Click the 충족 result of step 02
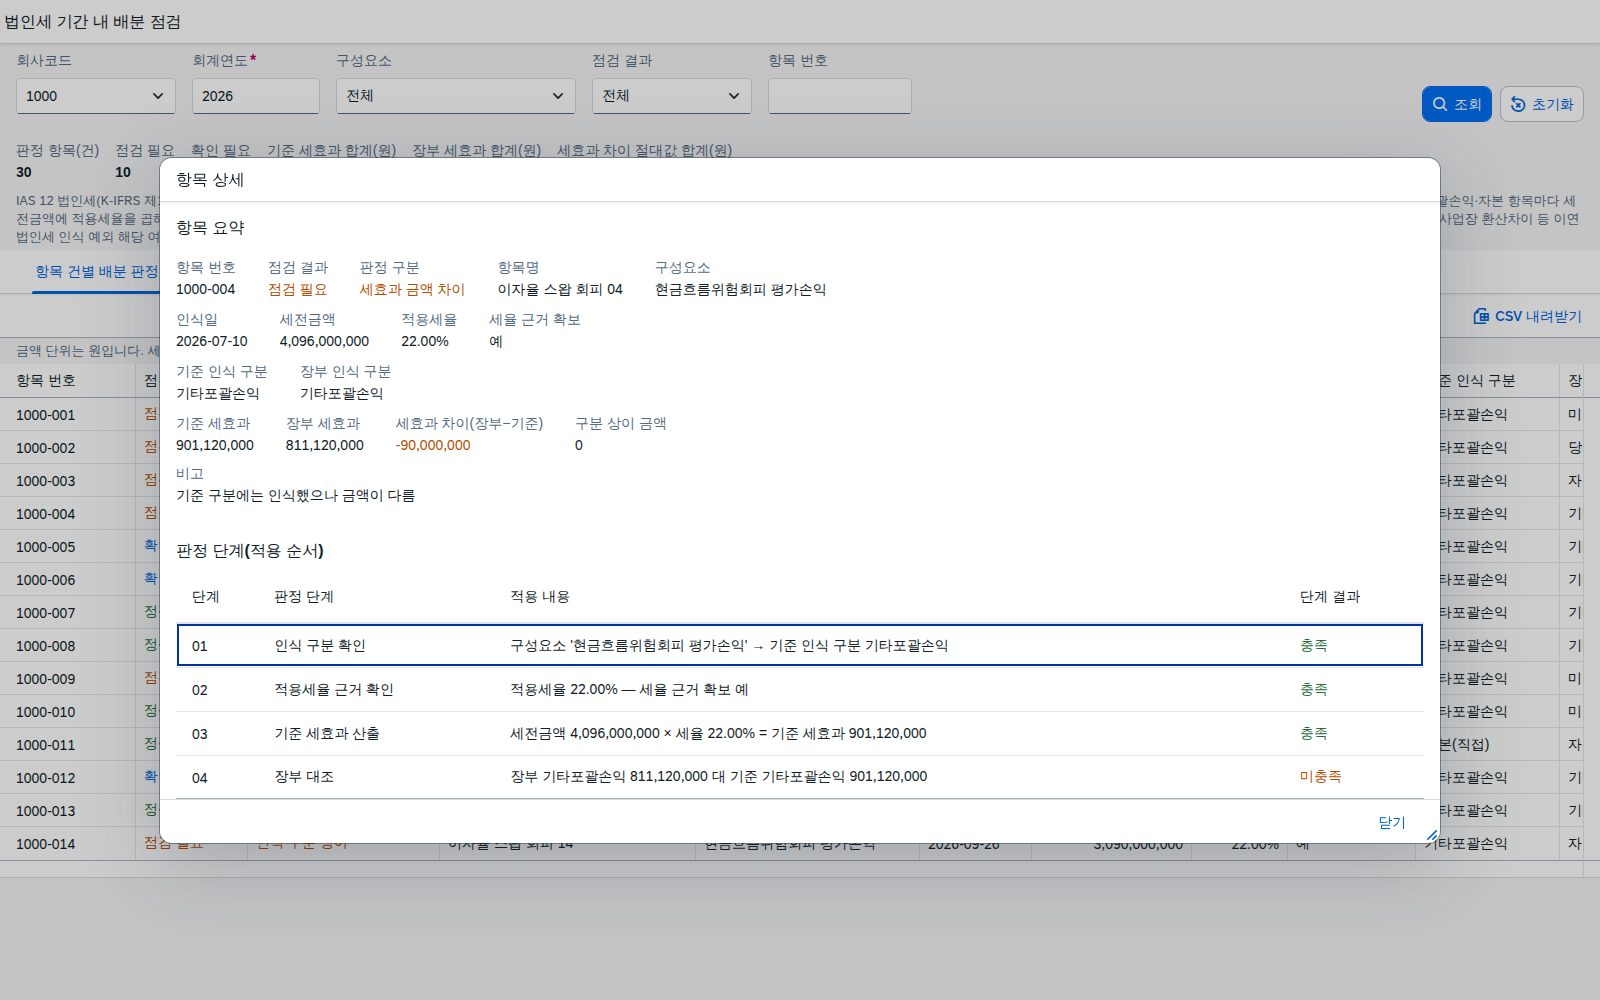1600x1000 pixels. (1314, 689)
